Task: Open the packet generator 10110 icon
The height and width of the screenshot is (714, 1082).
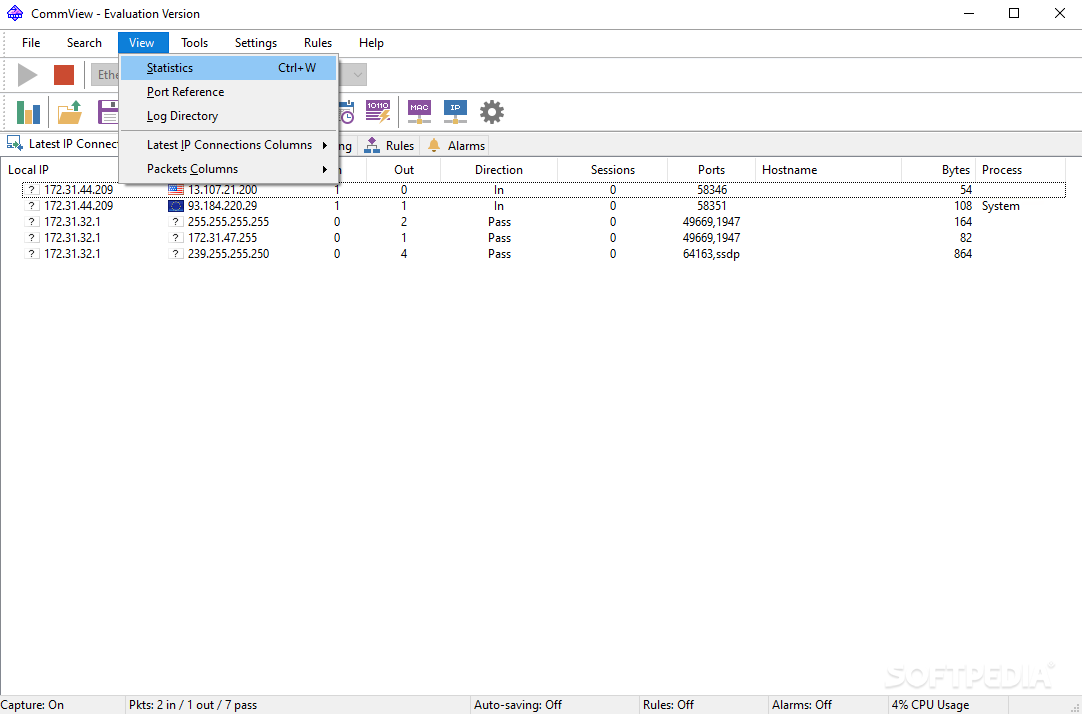Action: (x=378, y=112)
